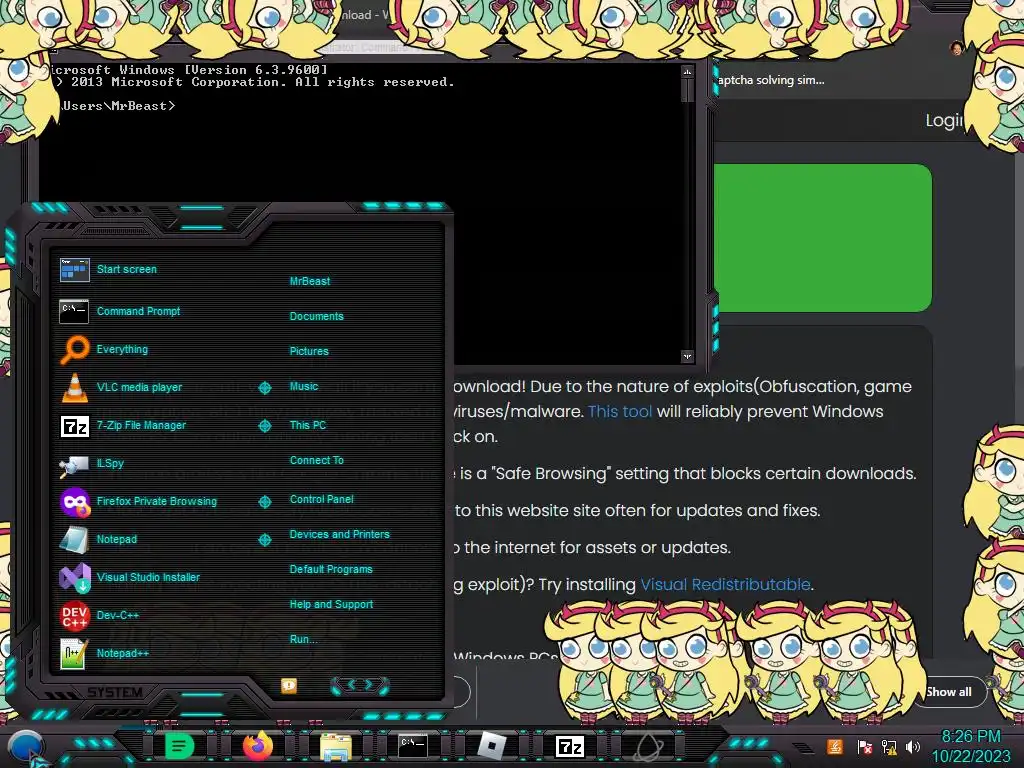Open the clock showing 8:26 PM
Image resolution: width=1024 pixels, height=768 pixels.
tap(971, 746)
